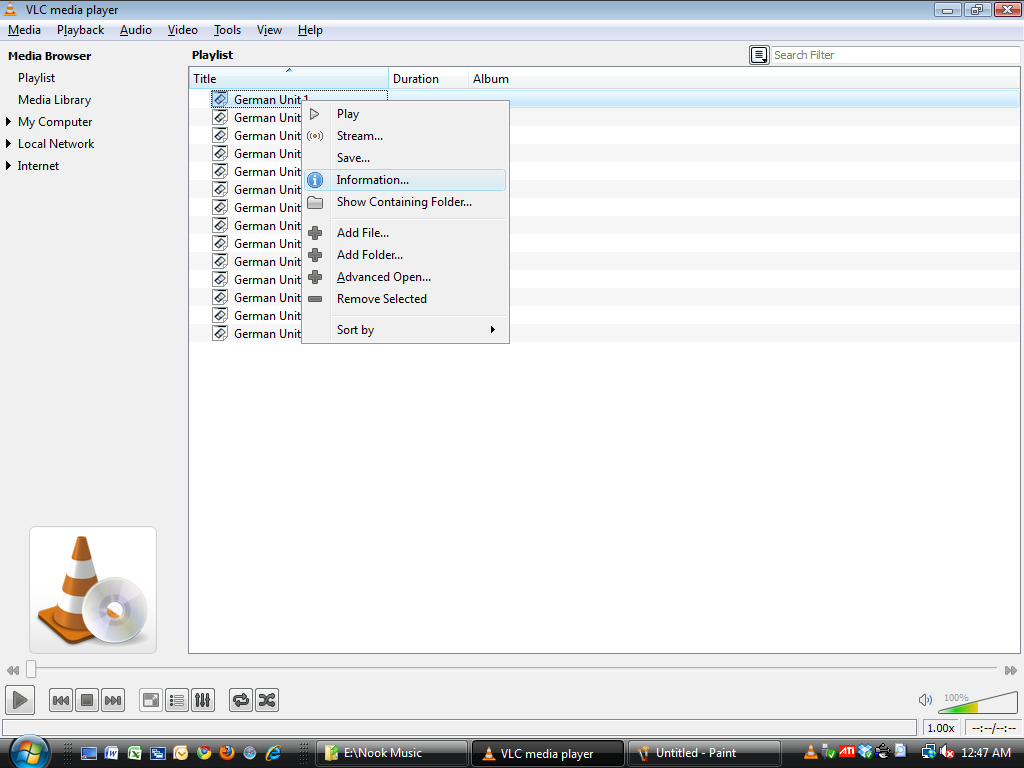Expand Local Network in Media Browser
1024x768 pixels.
coord(9,144)
